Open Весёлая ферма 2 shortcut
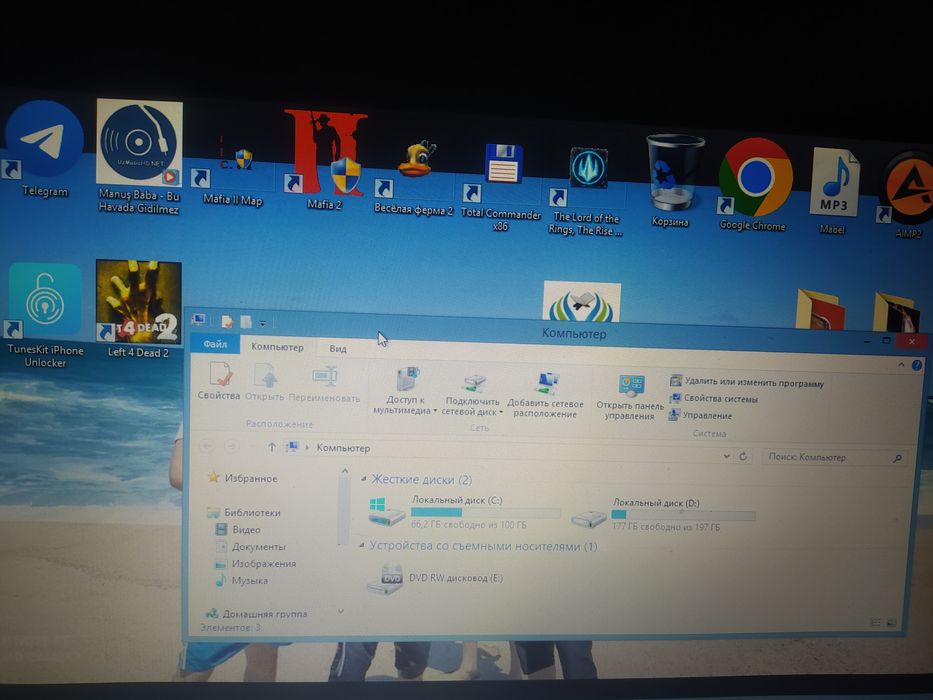Viewport: 933px width, 700px height. 414,177
